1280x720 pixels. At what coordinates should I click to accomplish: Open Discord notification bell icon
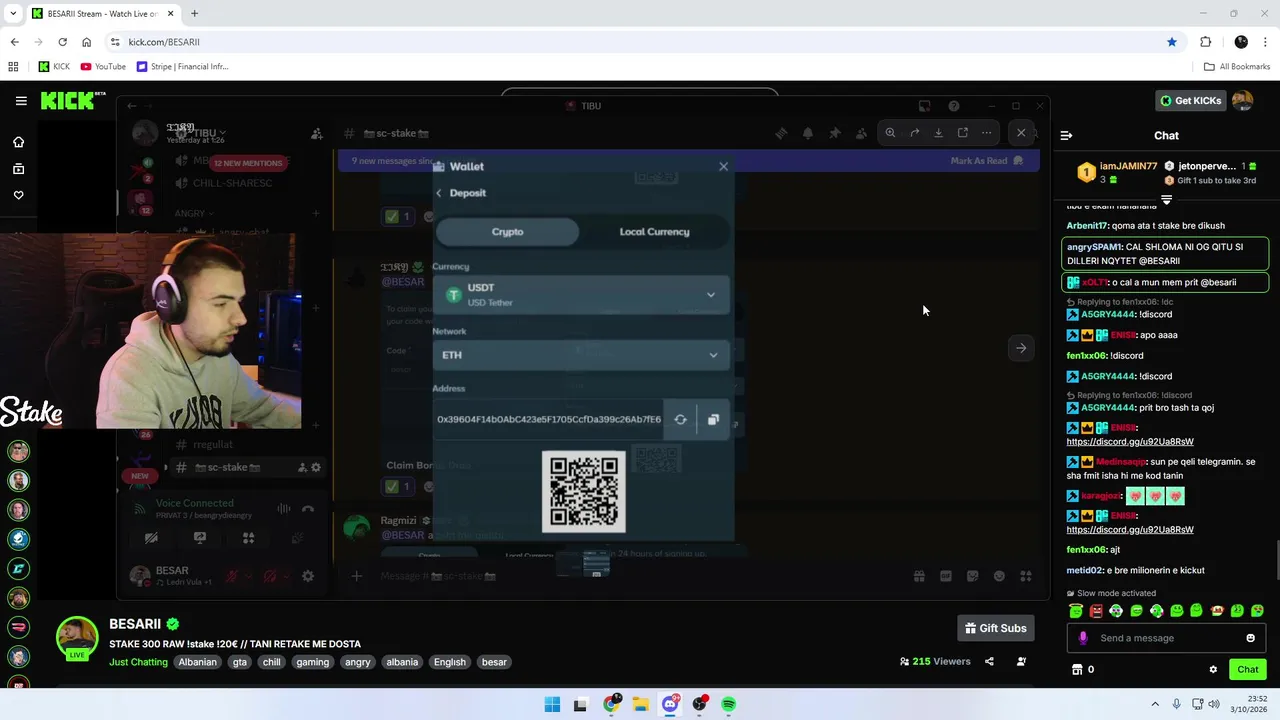808,133
